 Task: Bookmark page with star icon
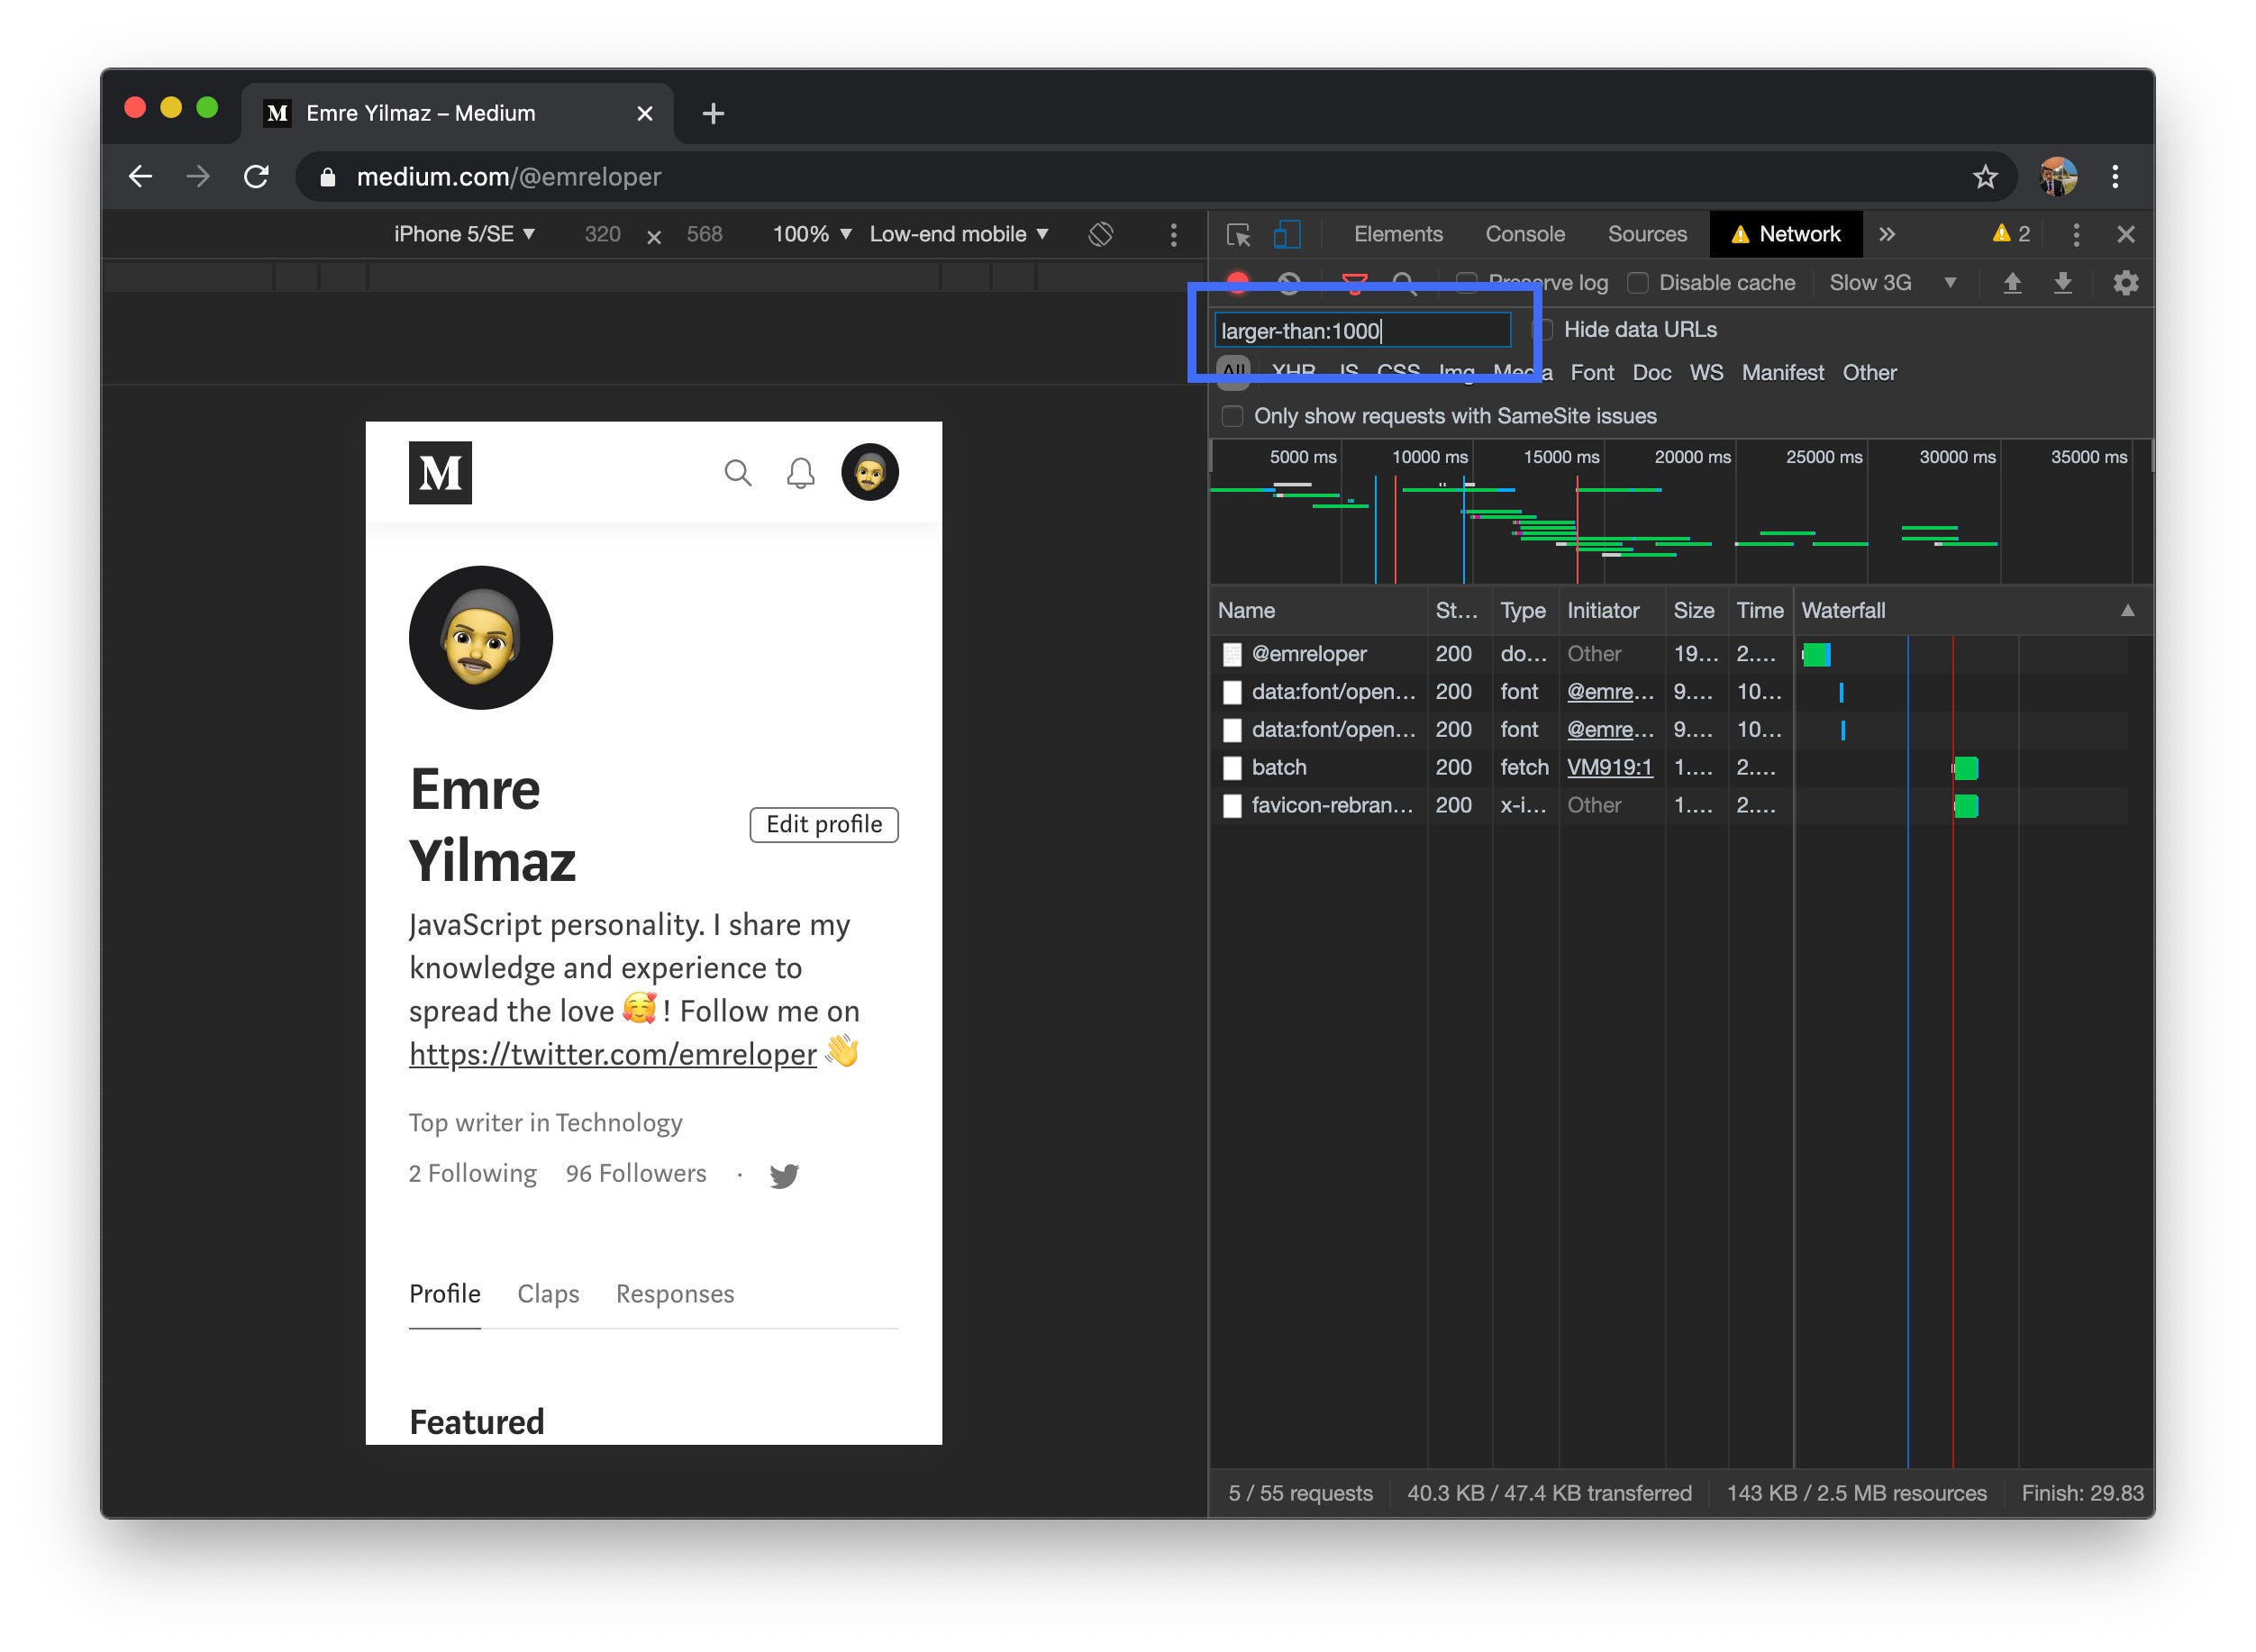click(1984, 177)
